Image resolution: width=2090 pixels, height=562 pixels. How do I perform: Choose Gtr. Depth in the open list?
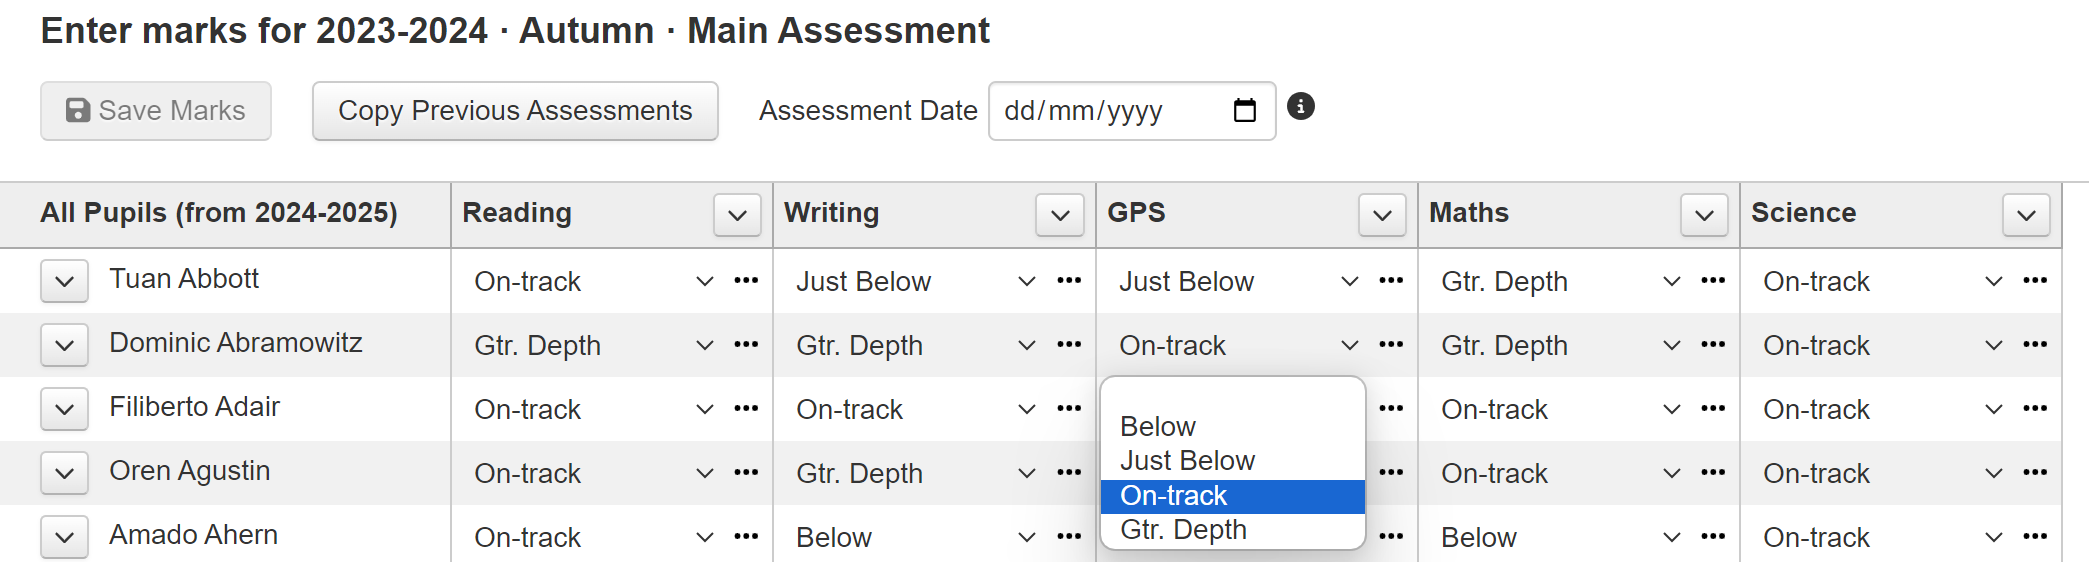click(1233, 530)
